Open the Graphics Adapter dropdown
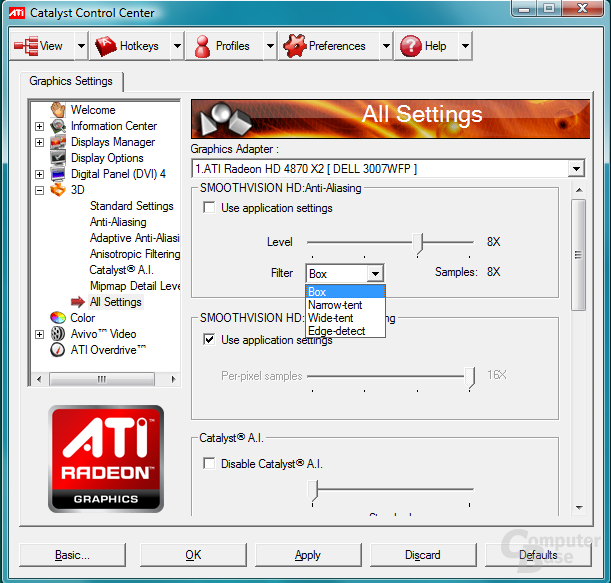 [576, 169]
